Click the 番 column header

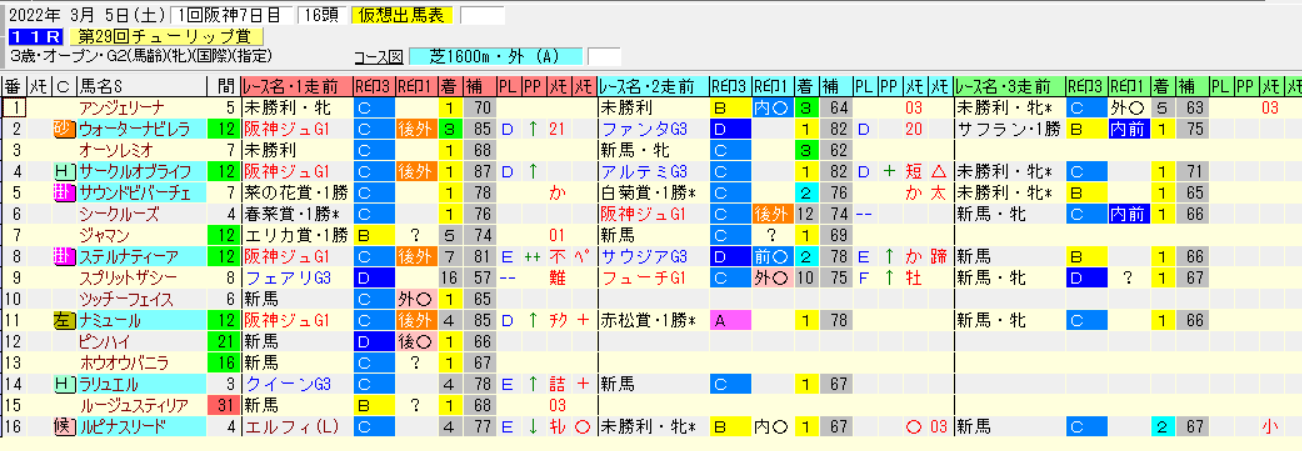click(14, 86)
